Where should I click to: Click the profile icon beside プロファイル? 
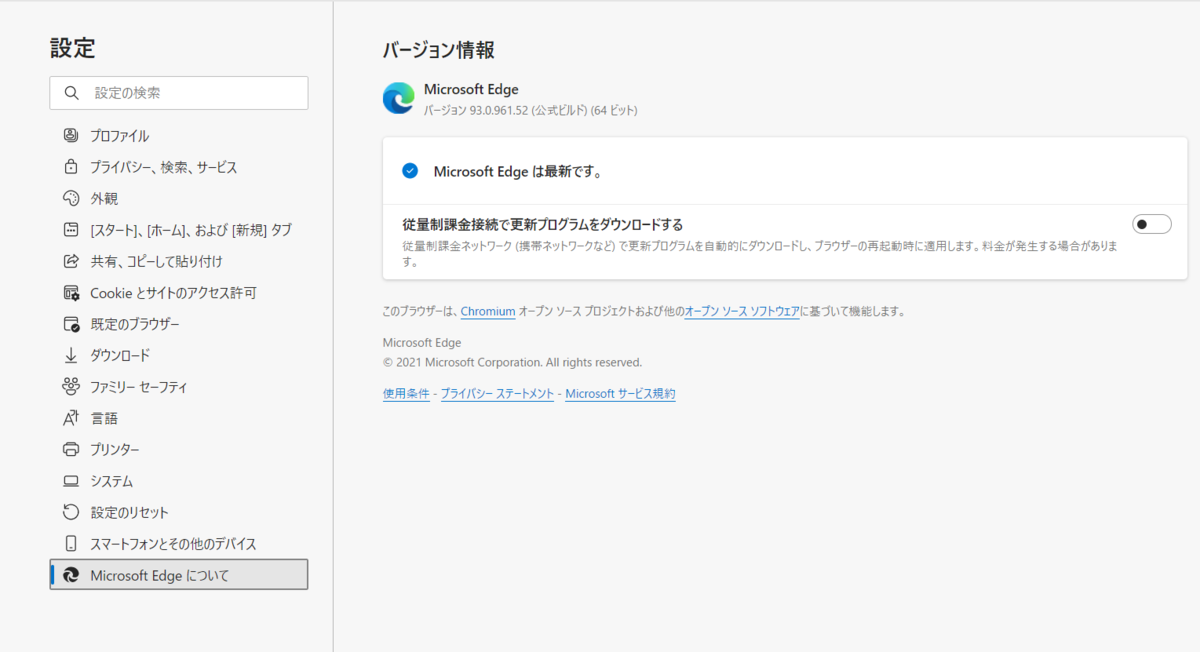point(71,135)
